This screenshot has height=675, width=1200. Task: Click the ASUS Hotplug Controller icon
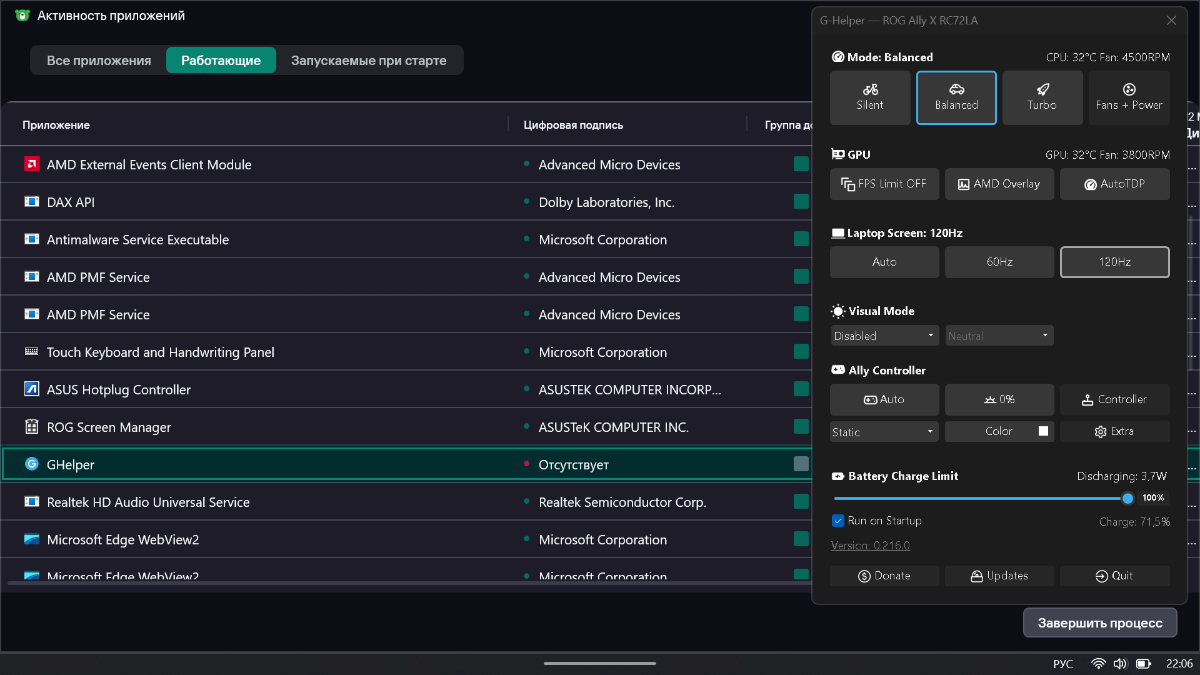click(x=31, y=390)
